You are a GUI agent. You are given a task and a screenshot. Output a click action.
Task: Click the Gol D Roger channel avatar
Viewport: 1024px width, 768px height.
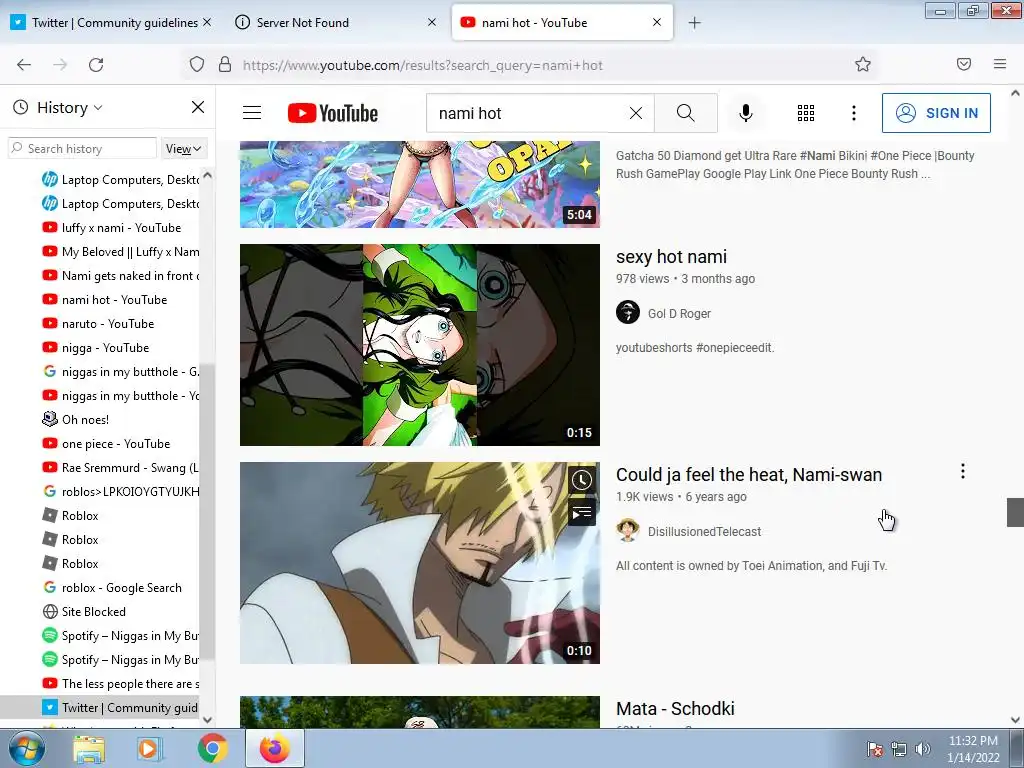(x=628, y=312)
